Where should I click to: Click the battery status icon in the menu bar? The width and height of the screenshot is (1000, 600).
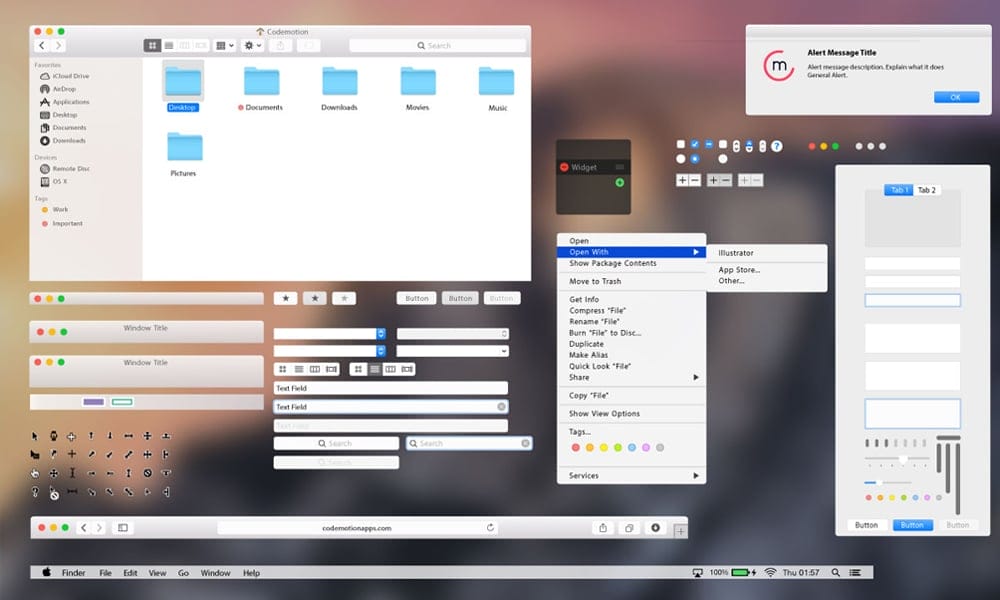741,573
